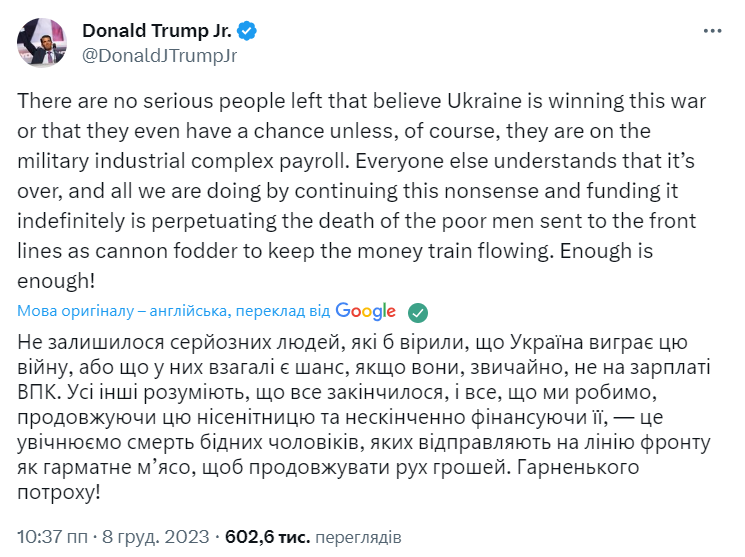
Task: Click Donald Trump Jr.'s profile avatar
Action: pos(41,43)
